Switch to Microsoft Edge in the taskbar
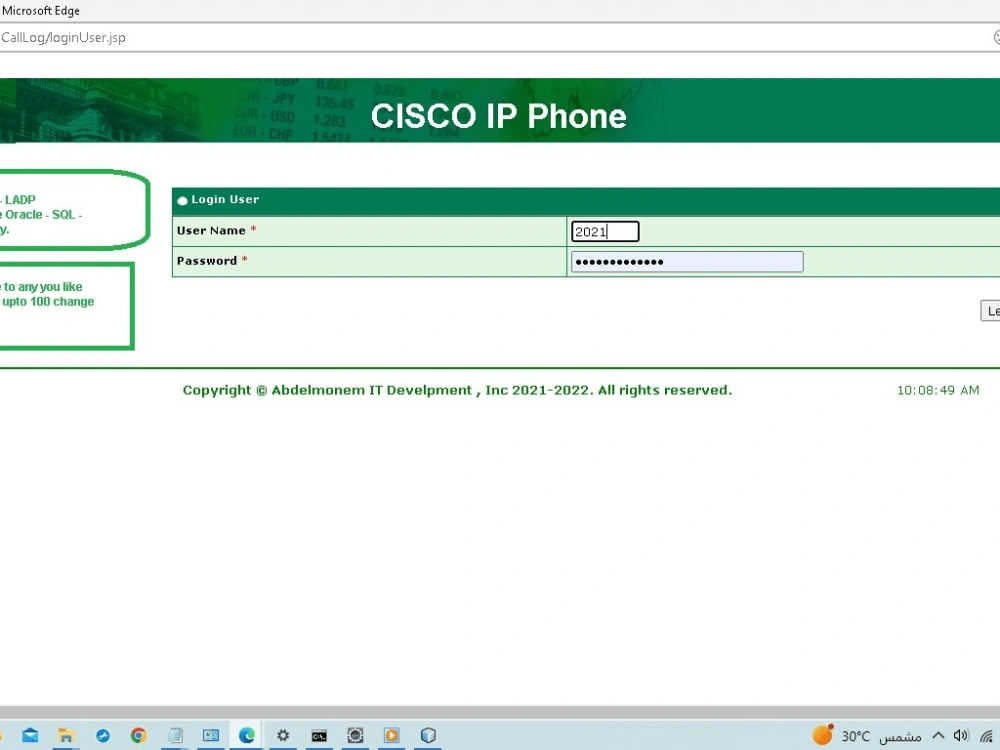 pyautogui.click(x=247, y=735)
